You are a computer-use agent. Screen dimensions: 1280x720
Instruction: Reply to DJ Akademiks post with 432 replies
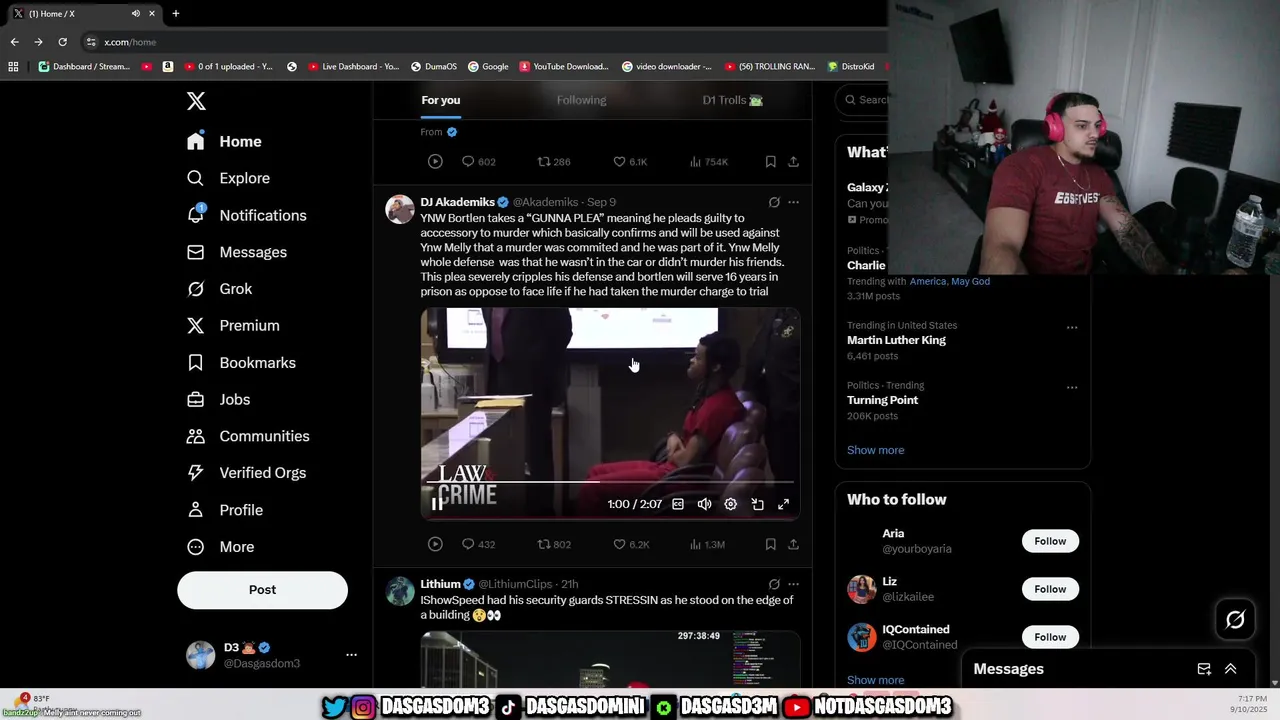(478, 544)
